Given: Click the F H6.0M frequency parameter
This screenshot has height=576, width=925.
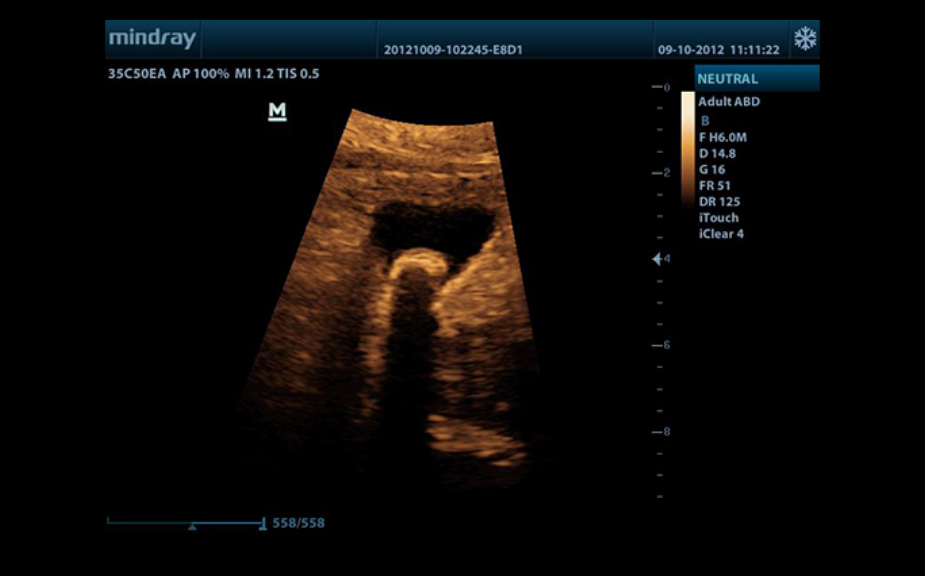Looking at the screenshot, I should [x=723, y=137].
